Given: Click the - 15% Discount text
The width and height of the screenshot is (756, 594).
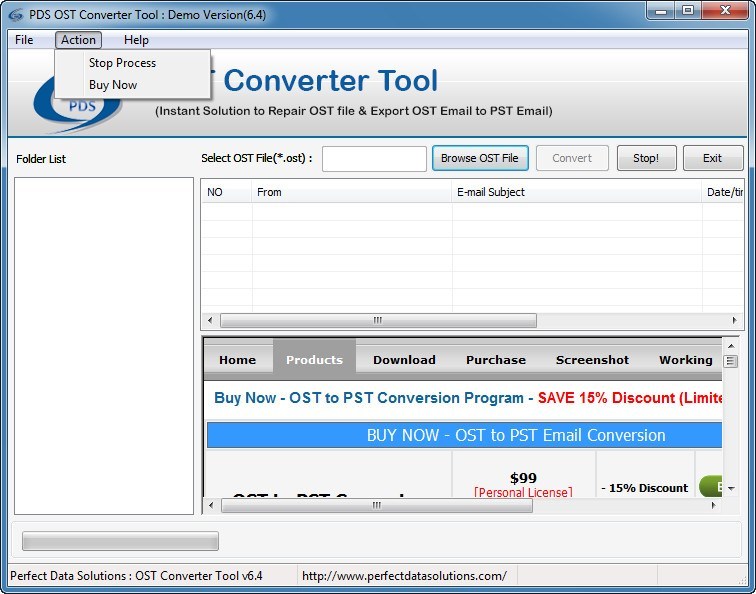Looking at the screenshot, I should (645, 488).
